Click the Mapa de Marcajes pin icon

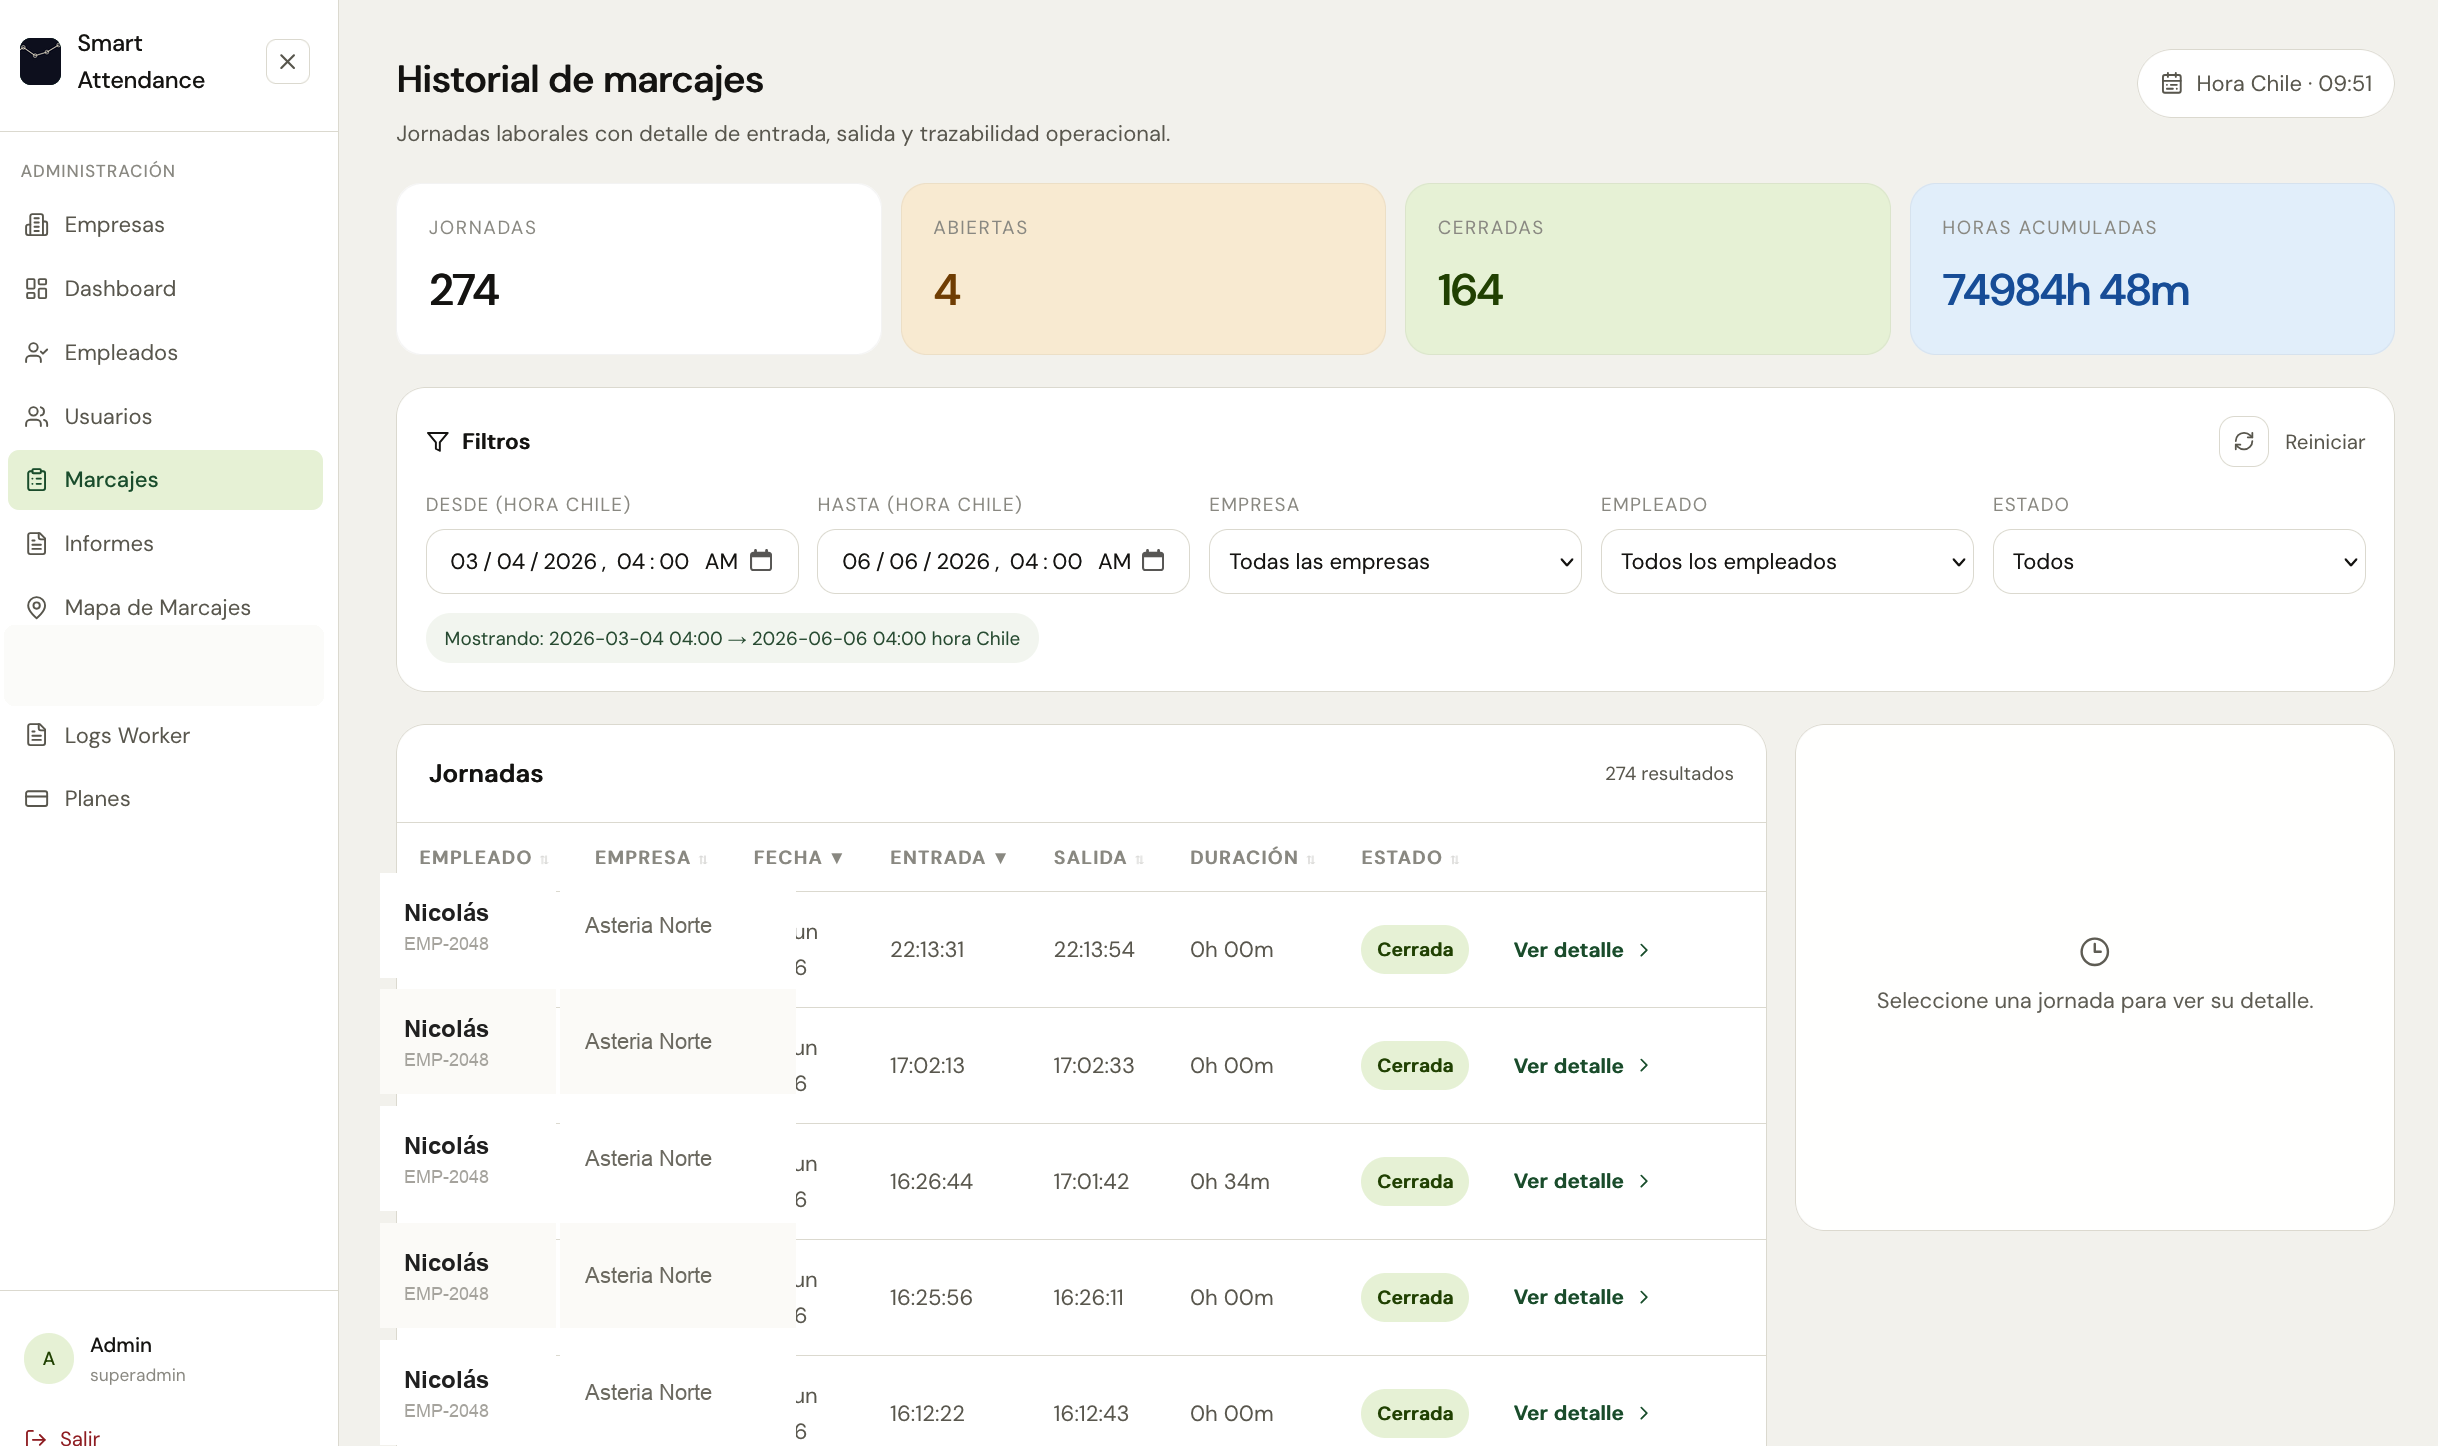(37, 608)
